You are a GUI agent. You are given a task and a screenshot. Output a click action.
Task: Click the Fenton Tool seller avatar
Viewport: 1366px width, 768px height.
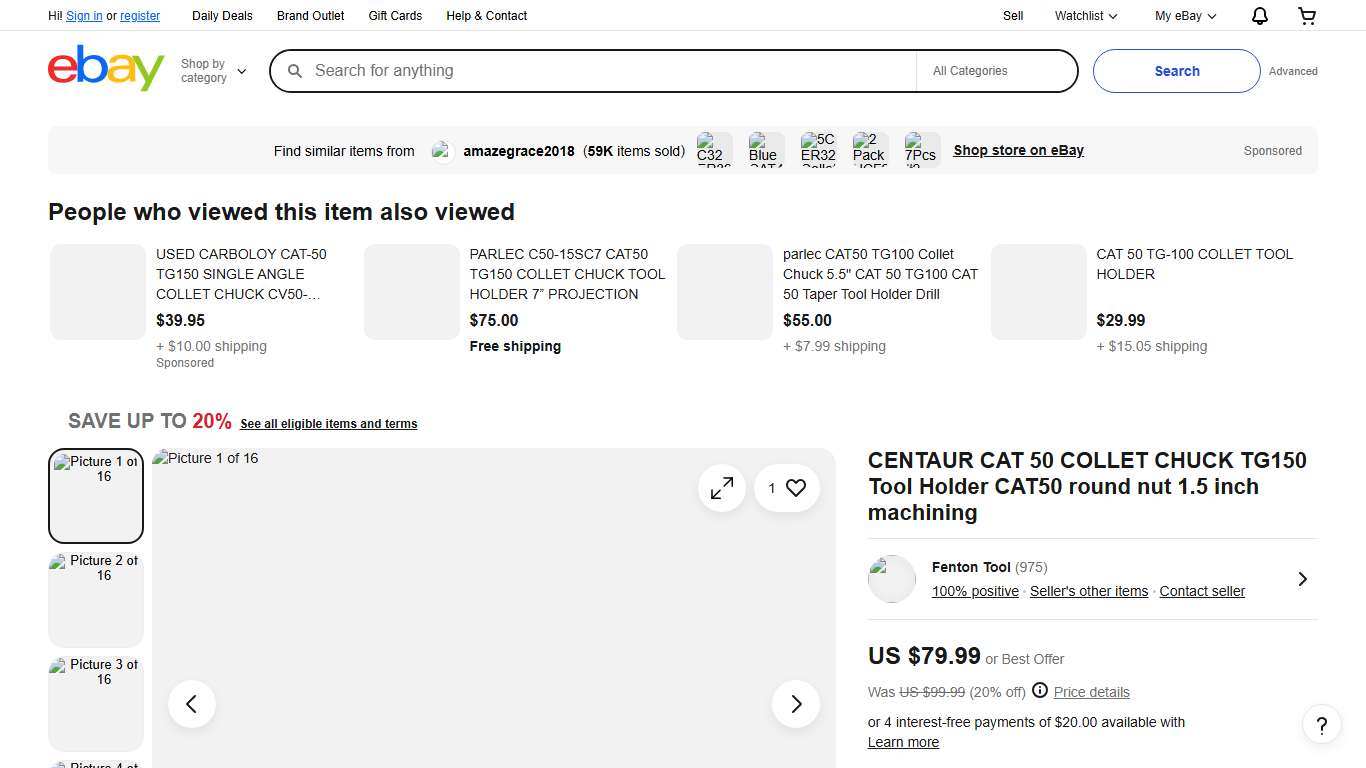click(x=891, y=579)
